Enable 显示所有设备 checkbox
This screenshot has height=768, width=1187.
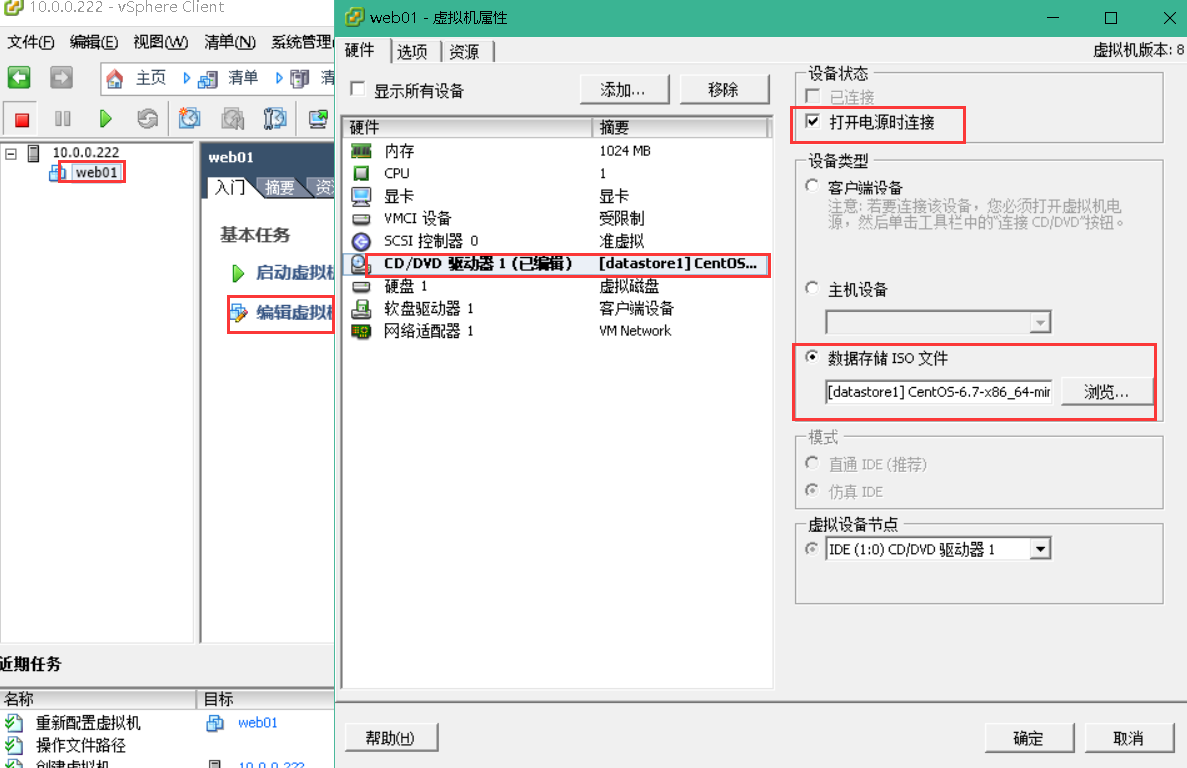pyautogui.click(x=357, y=89)
